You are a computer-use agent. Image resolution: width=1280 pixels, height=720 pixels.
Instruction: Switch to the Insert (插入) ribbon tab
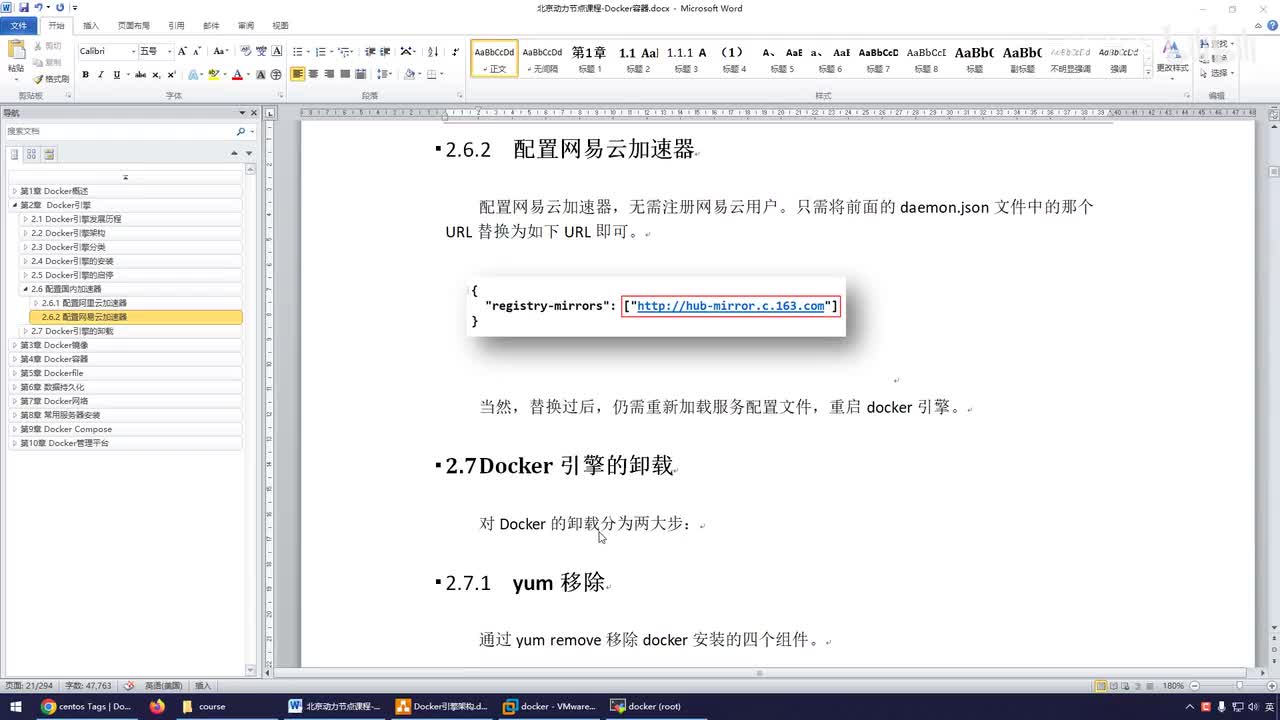91,25
